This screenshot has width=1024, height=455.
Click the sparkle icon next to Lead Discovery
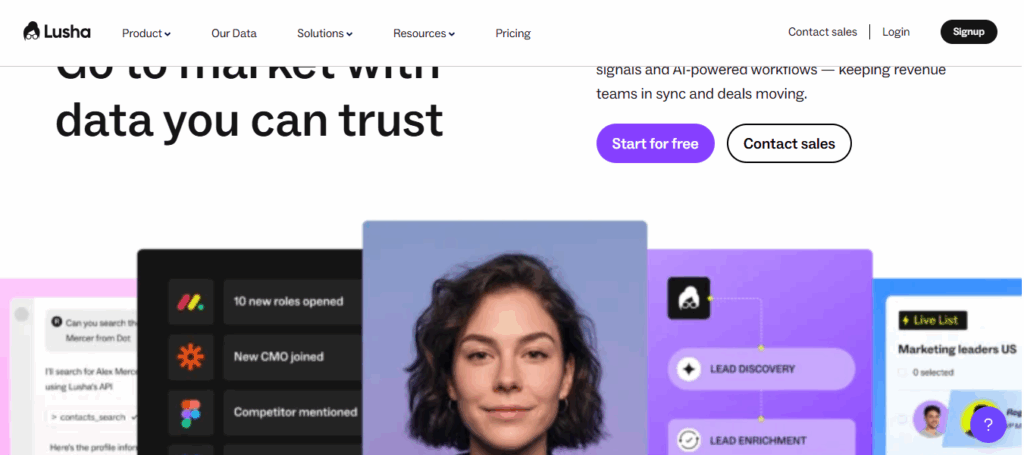(x=688, y=369)
